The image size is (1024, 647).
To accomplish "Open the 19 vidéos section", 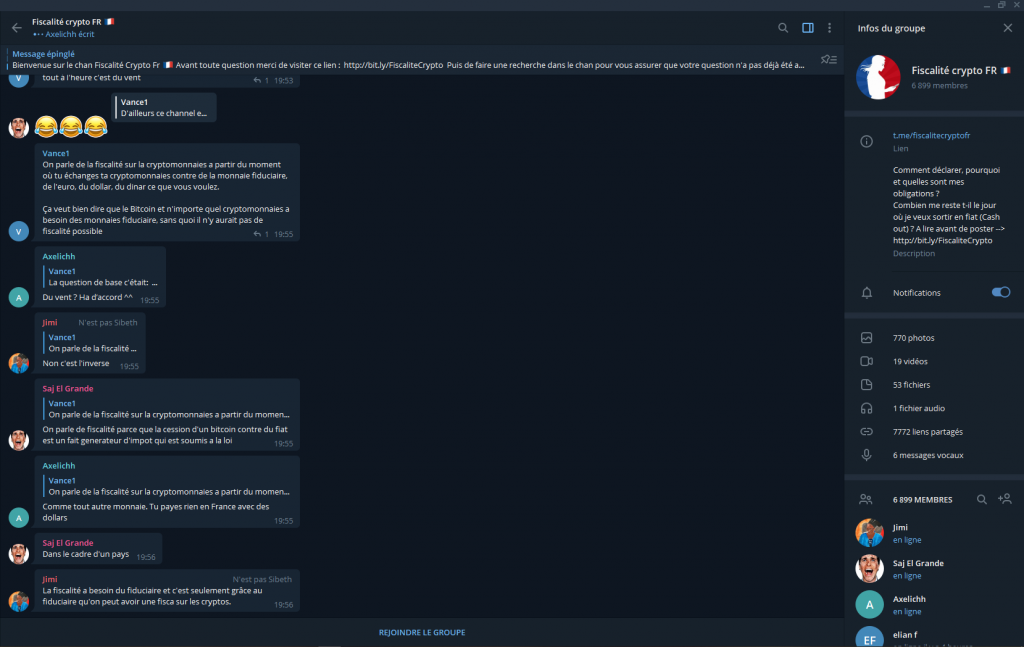I will point(912,361).
